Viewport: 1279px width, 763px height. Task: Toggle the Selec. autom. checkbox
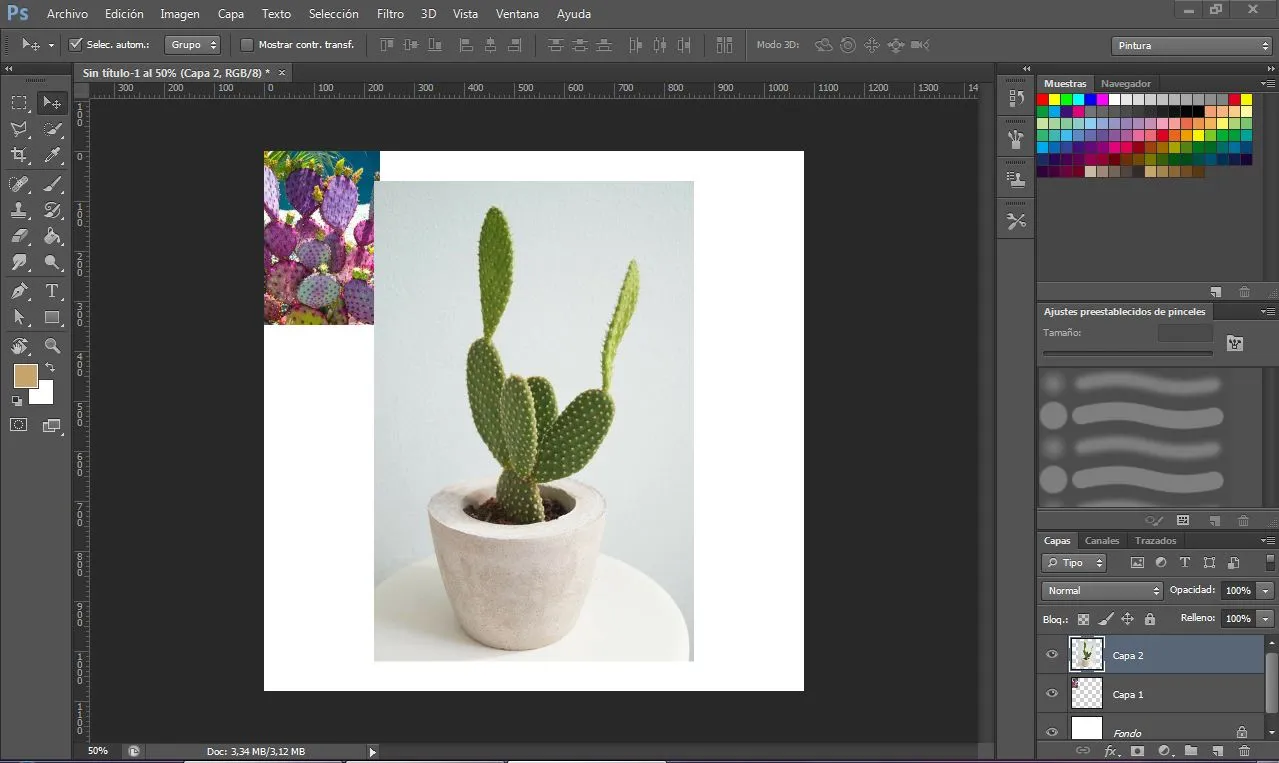click(x=75, y=44)
